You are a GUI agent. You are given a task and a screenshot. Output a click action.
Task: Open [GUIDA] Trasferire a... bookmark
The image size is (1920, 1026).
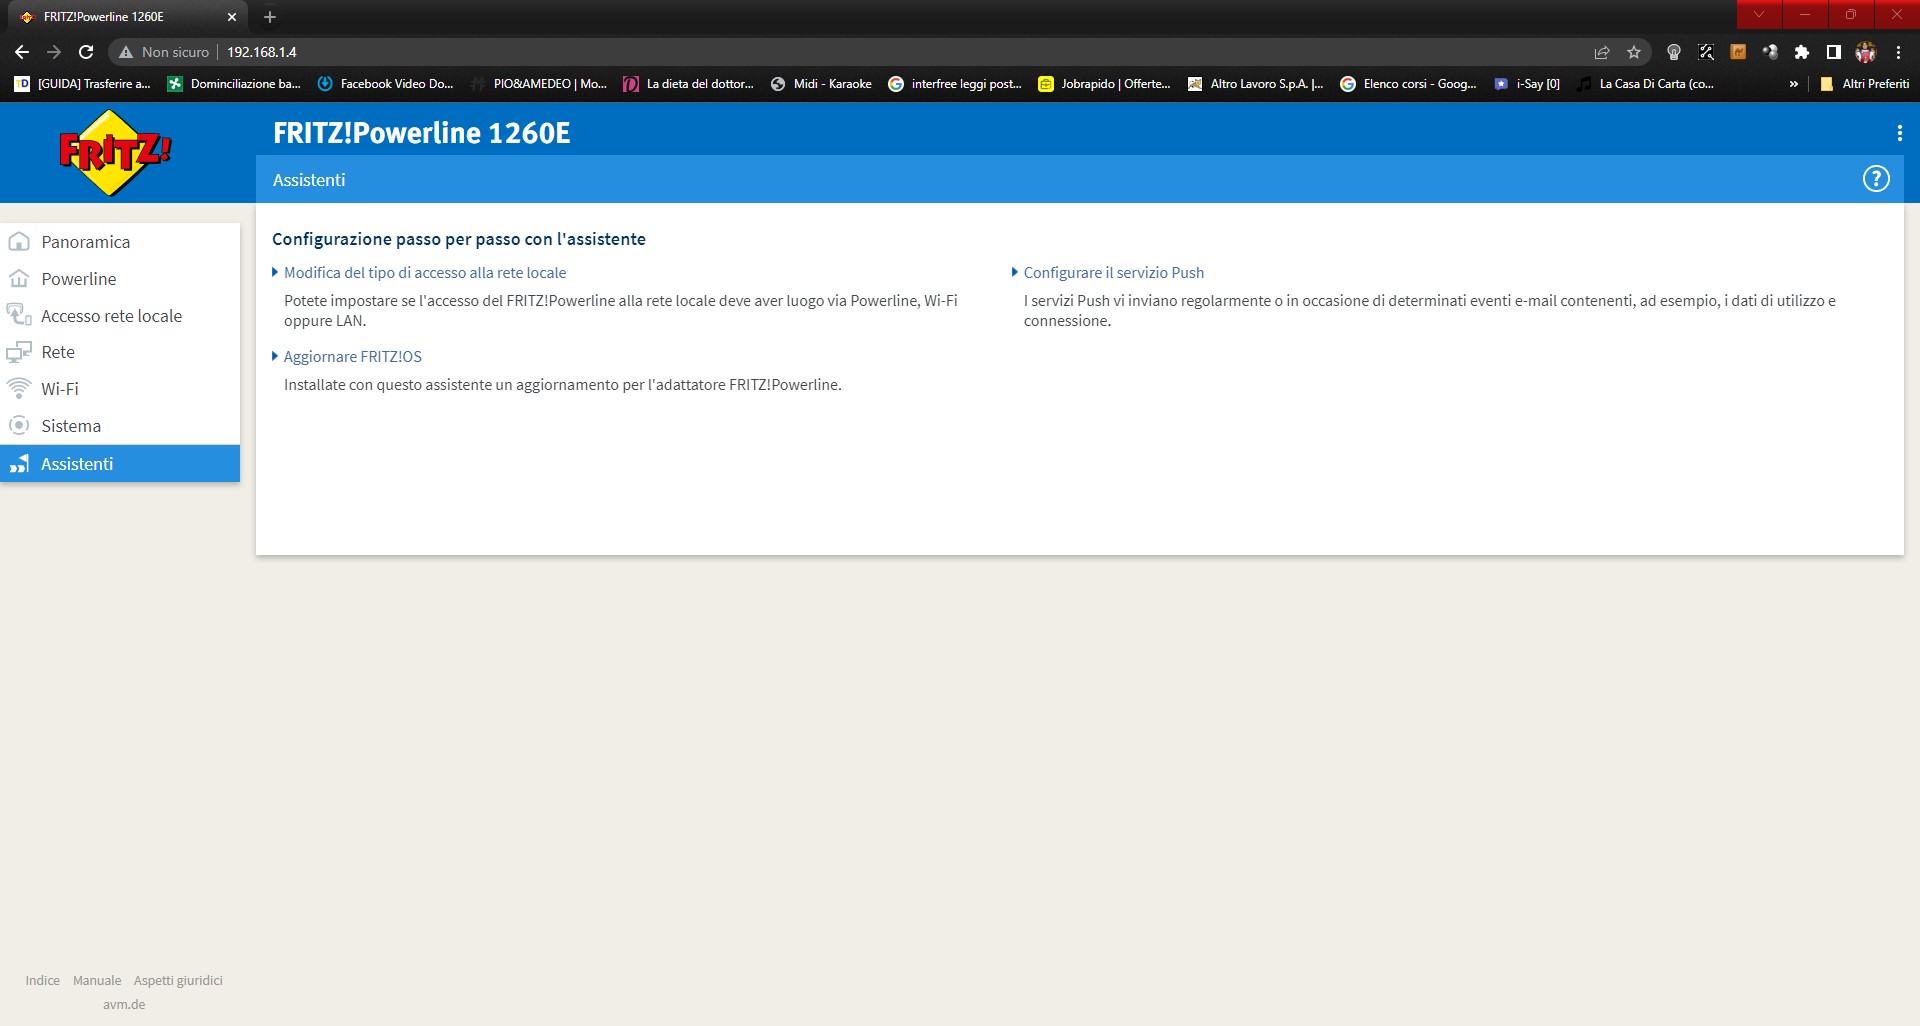pos(83,84)
